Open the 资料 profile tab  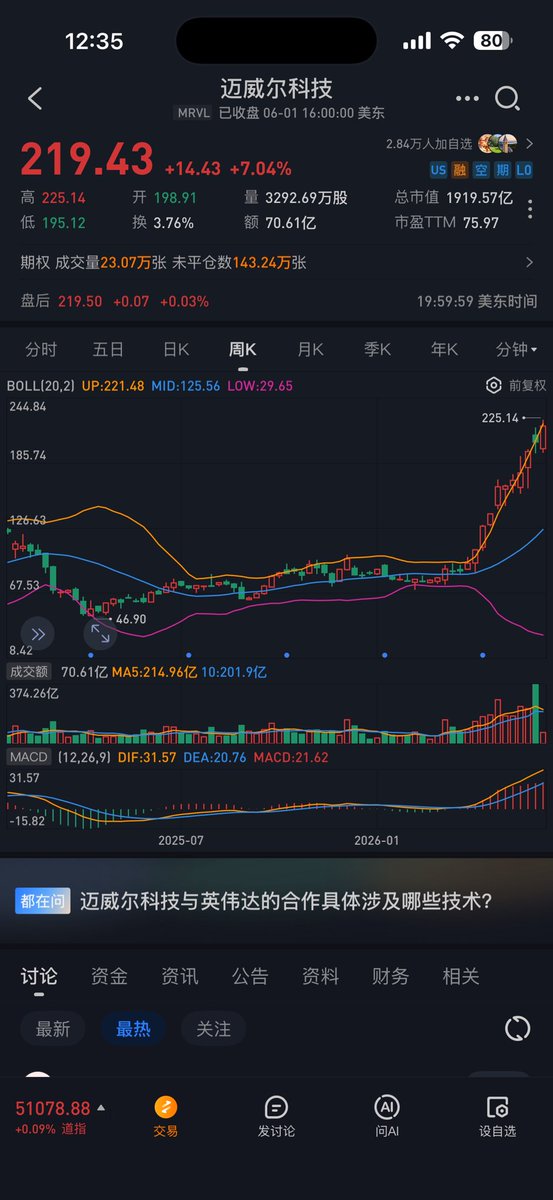click(320, 976)
